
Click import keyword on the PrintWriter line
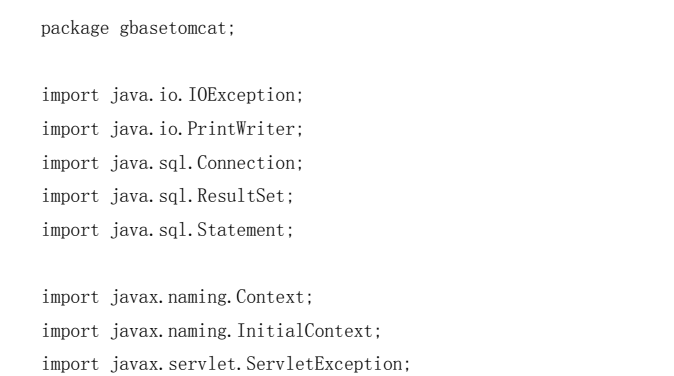click(70, 129)
